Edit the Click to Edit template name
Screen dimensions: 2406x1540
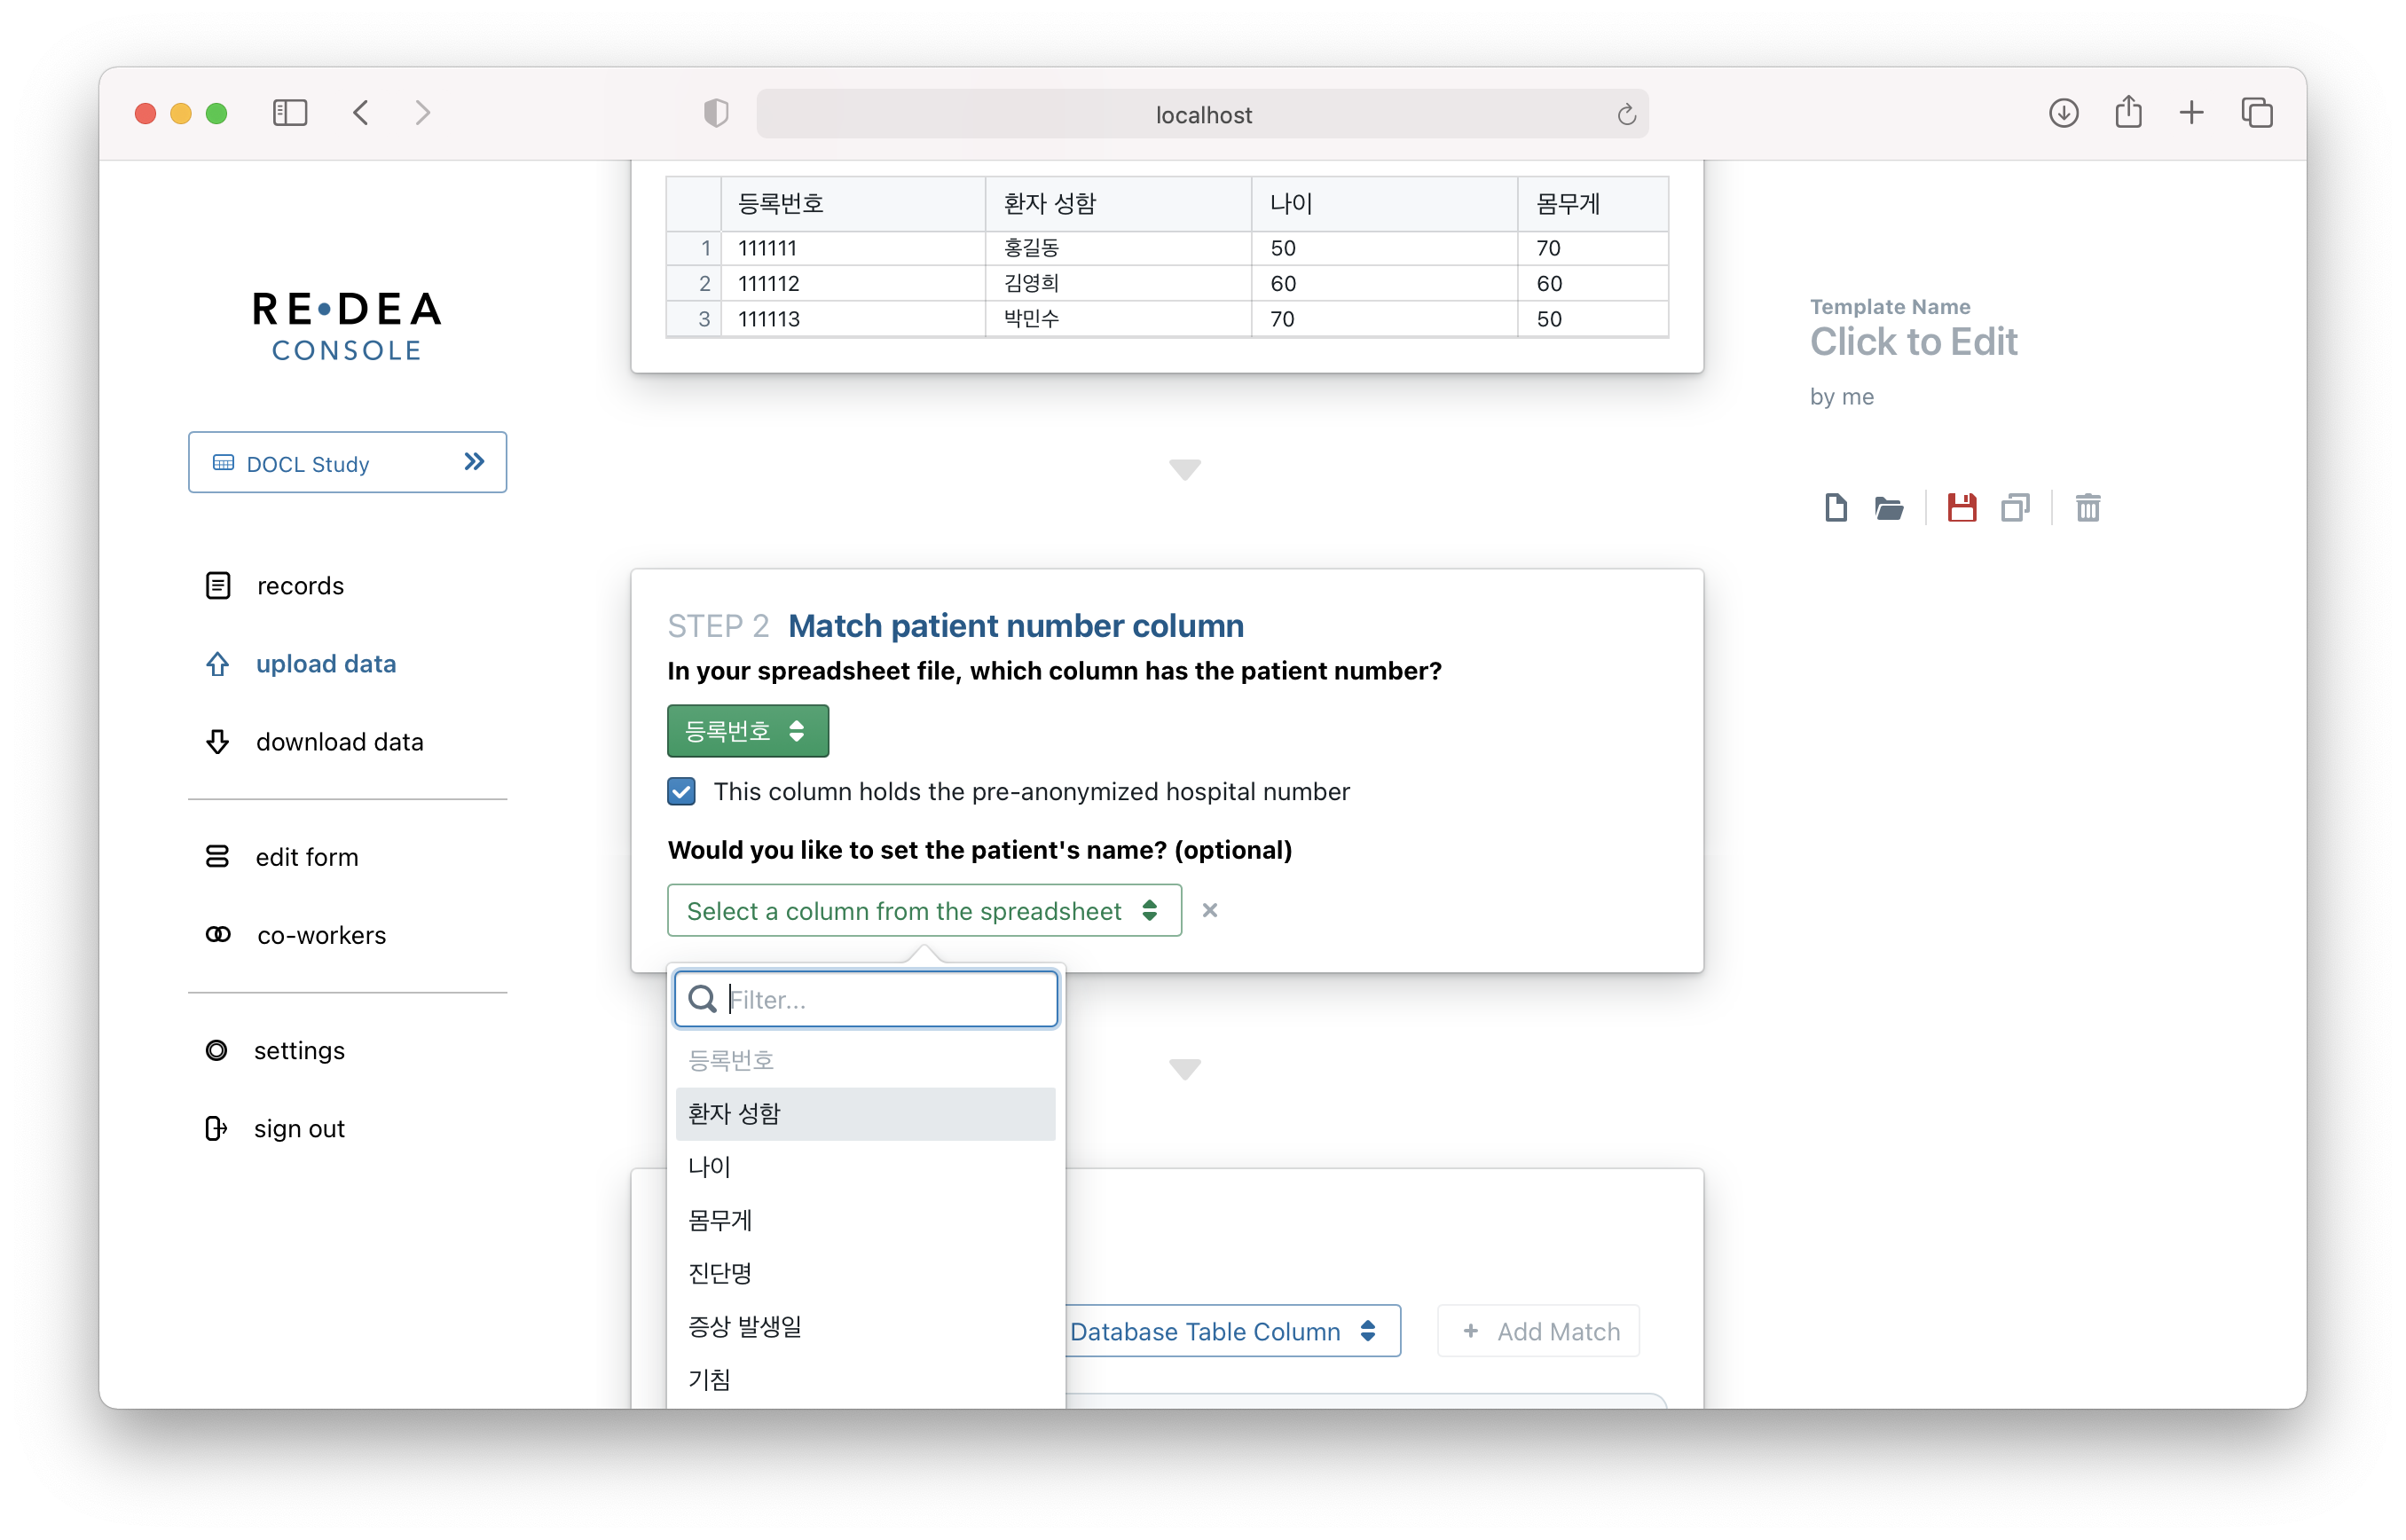point(1913,342)
